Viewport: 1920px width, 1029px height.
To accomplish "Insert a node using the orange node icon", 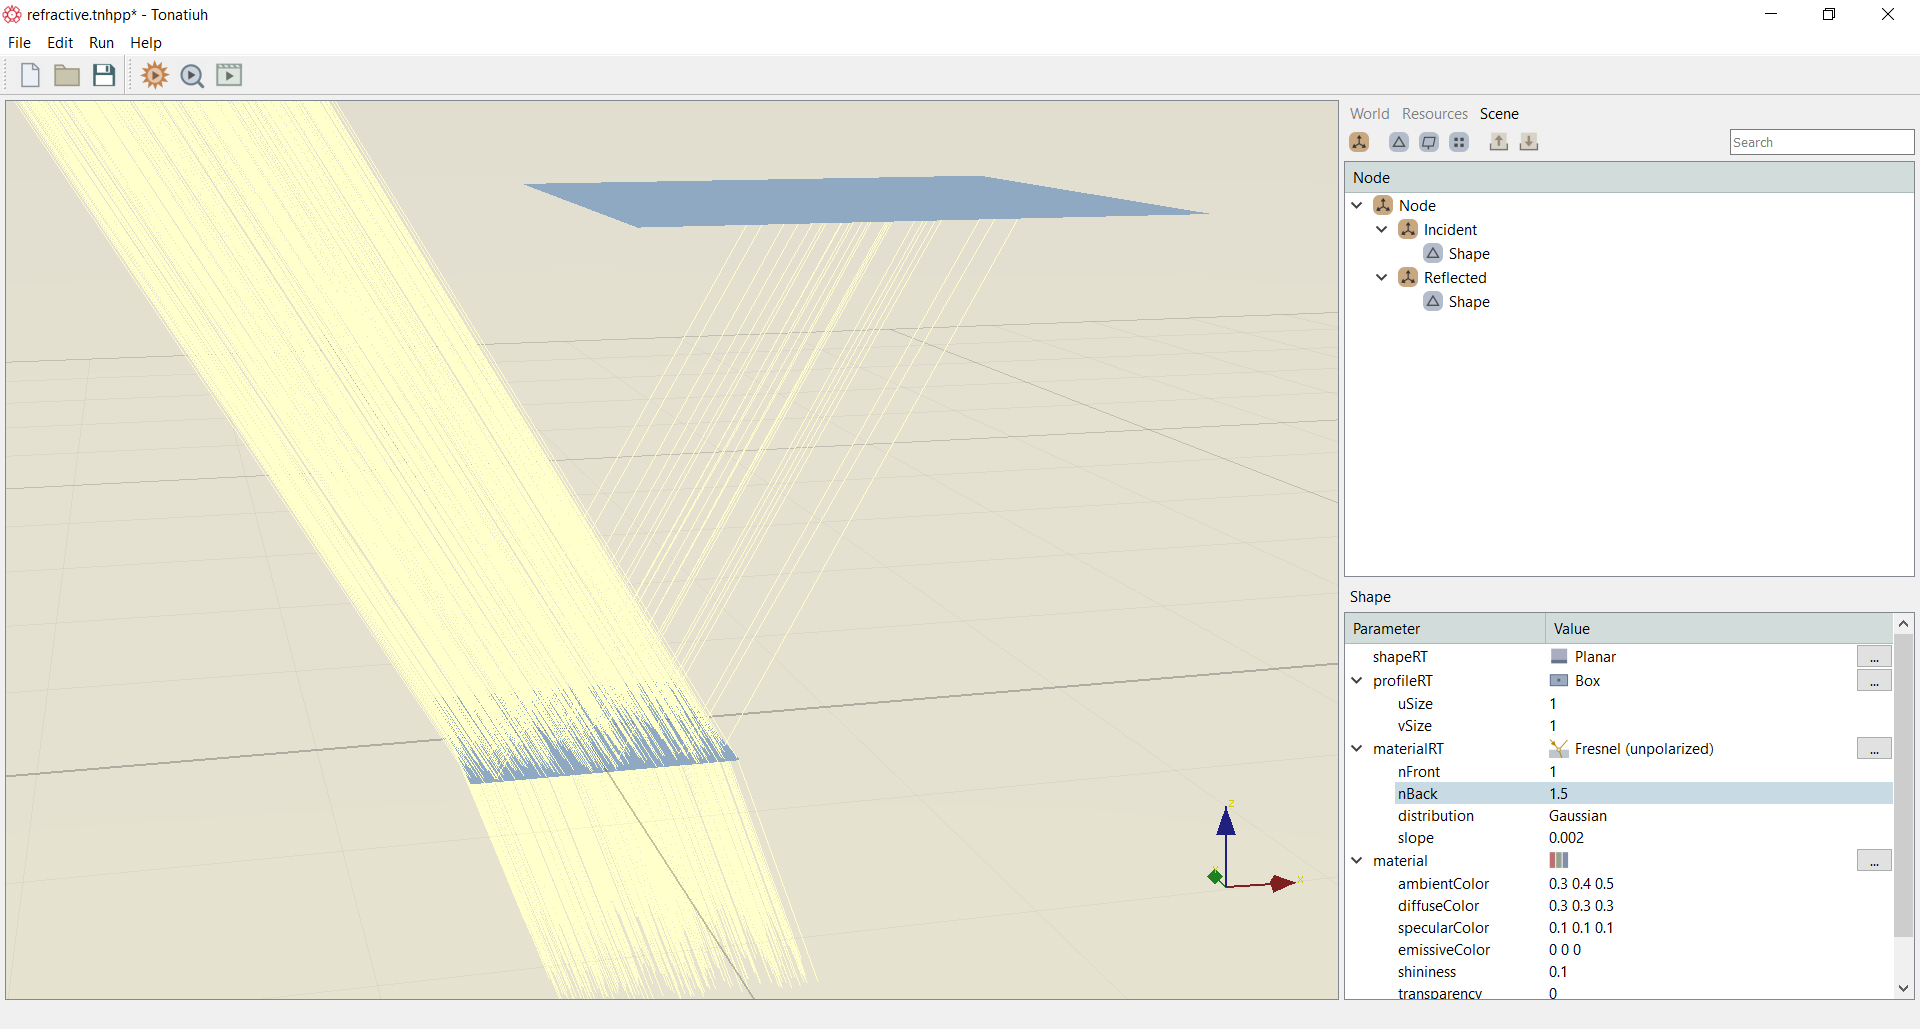I will pyautogui.click(x=1359, y=142).
